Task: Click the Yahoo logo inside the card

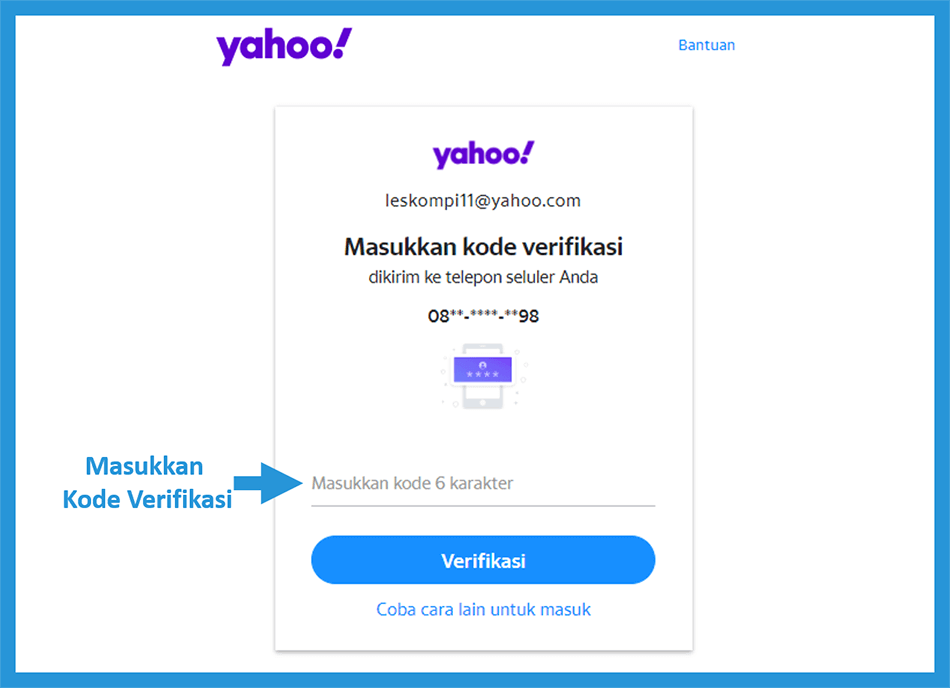Action: tap(483, 154)
